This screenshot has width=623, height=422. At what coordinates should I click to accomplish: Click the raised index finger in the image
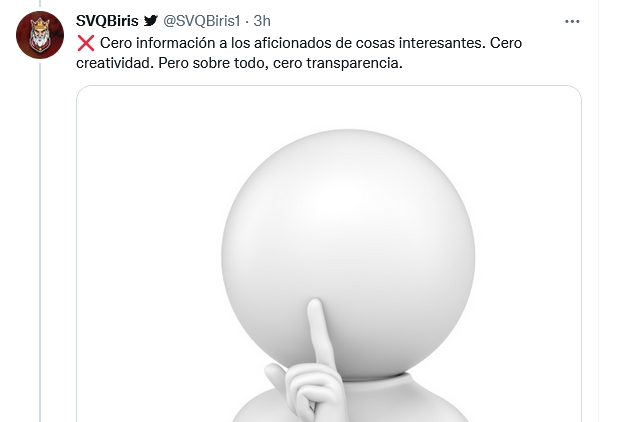pos(318,334)
